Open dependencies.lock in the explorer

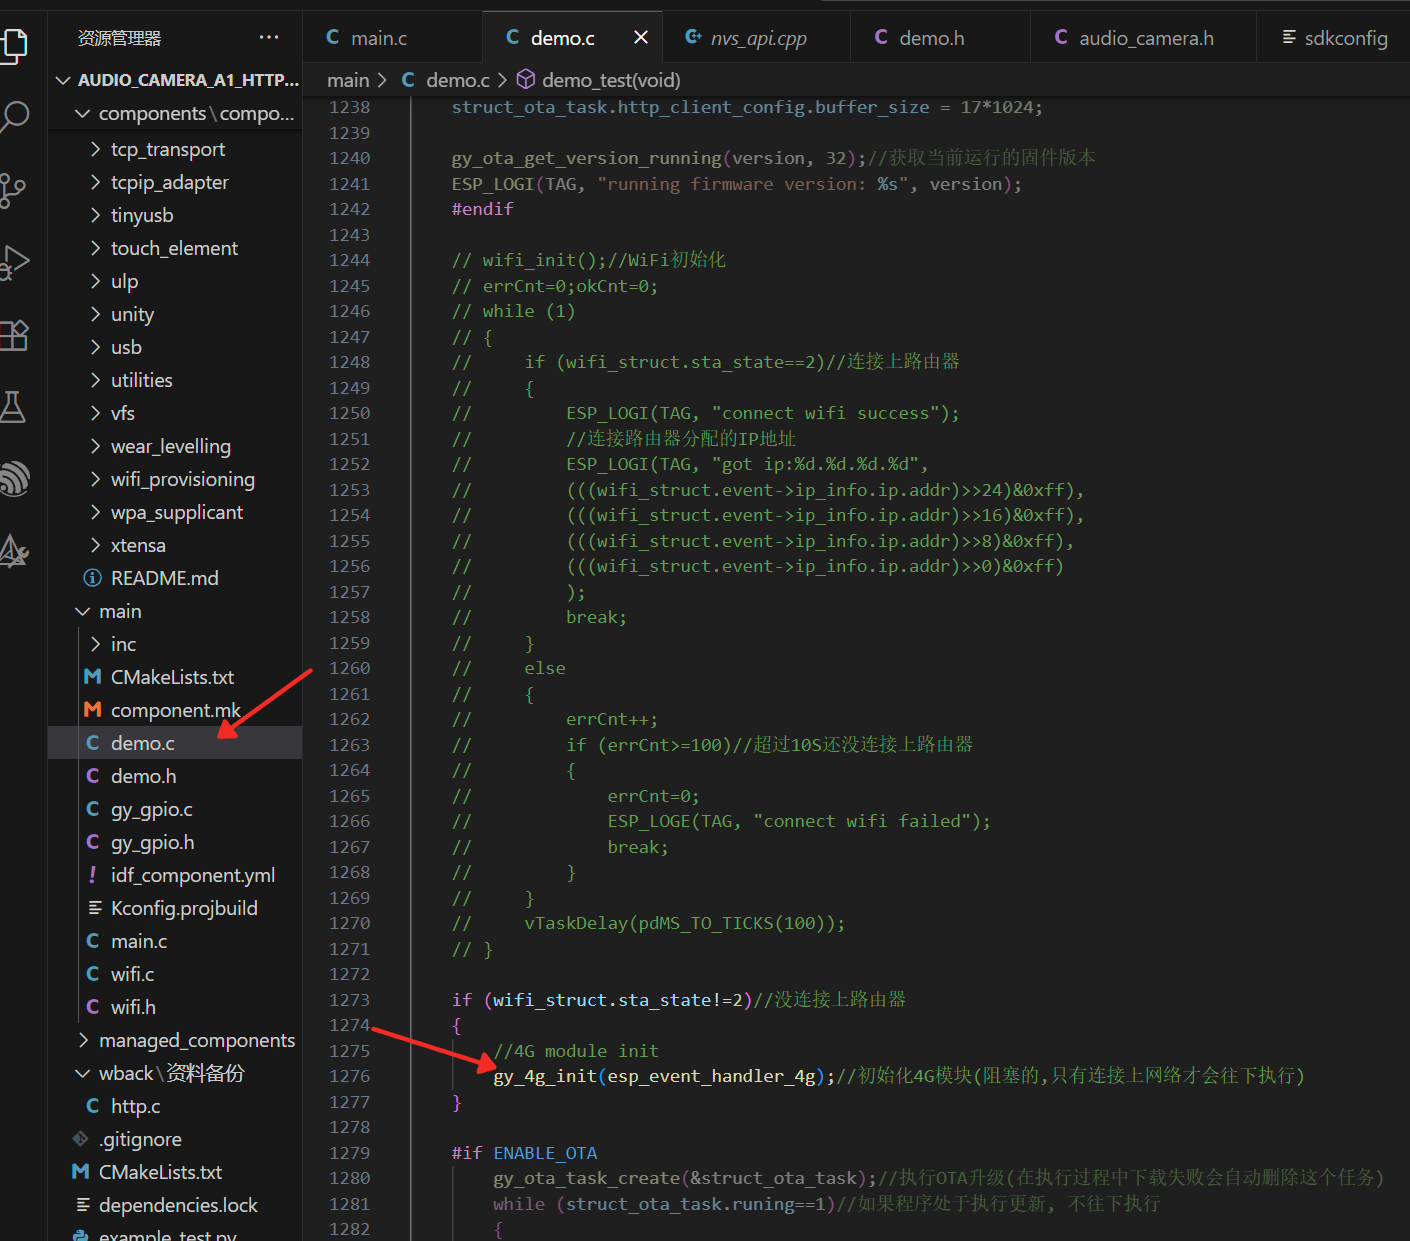[175, 1205]
